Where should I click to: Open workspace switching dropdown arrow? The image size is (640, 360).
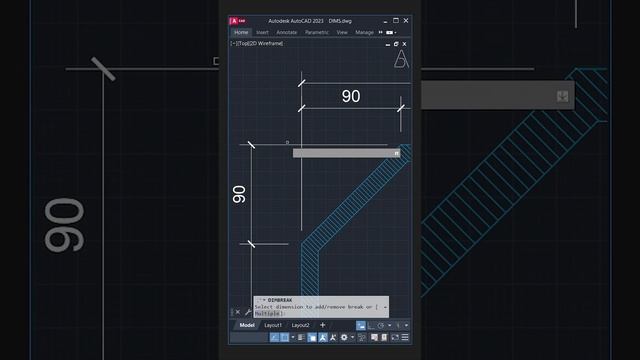(353, 337)
